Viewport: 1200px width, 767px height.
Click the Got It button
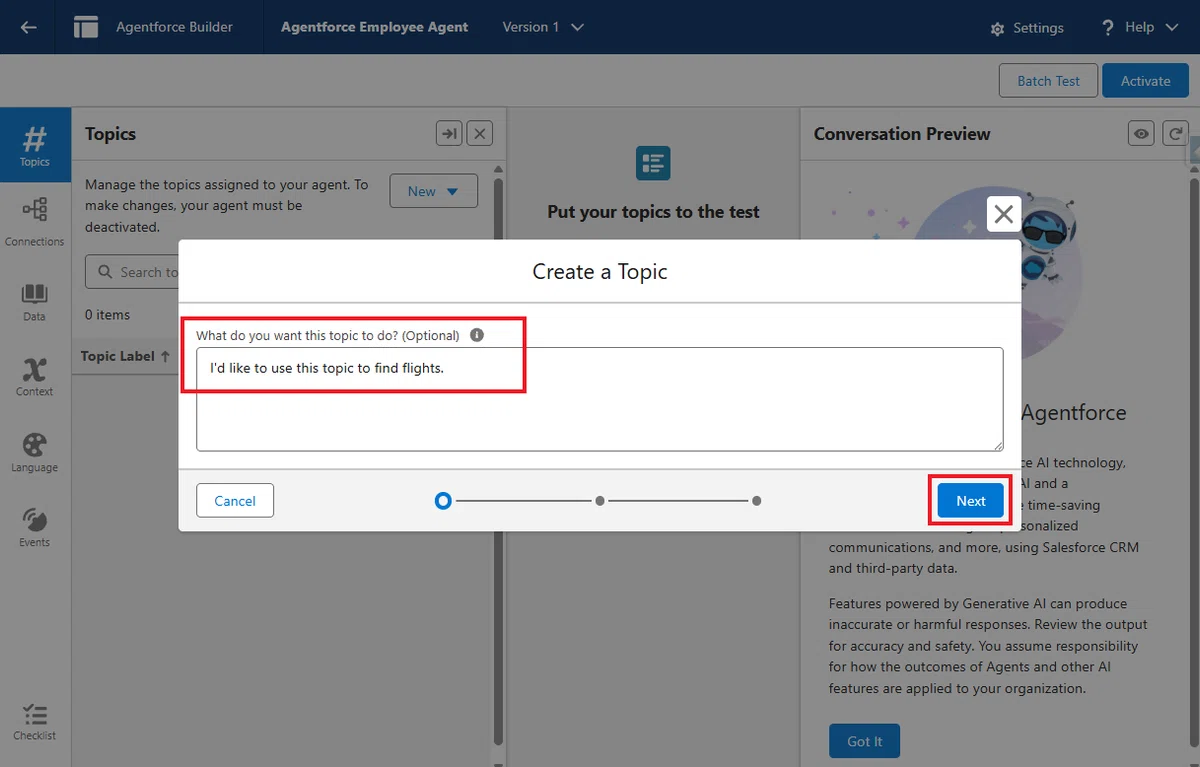point(864,741)
